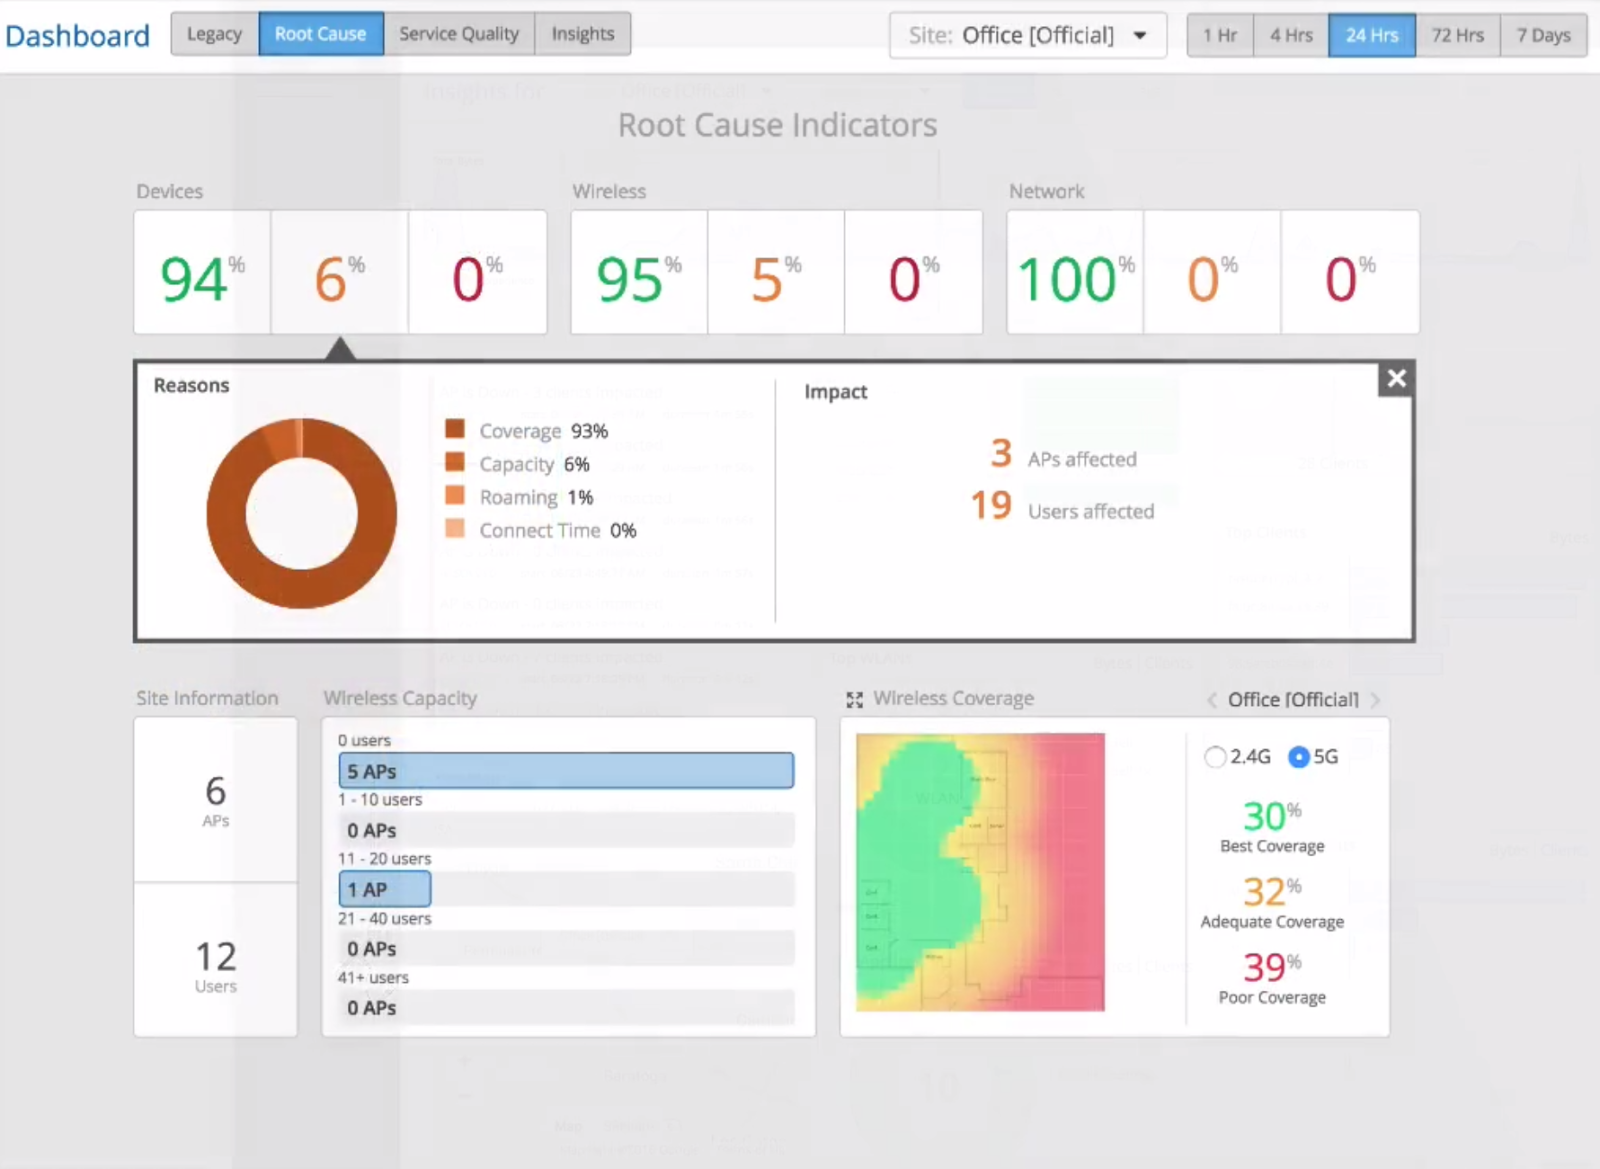Select the 2.4G radio button
Viewport: 1600px width, 1169px height.
tap(1215, 757)
